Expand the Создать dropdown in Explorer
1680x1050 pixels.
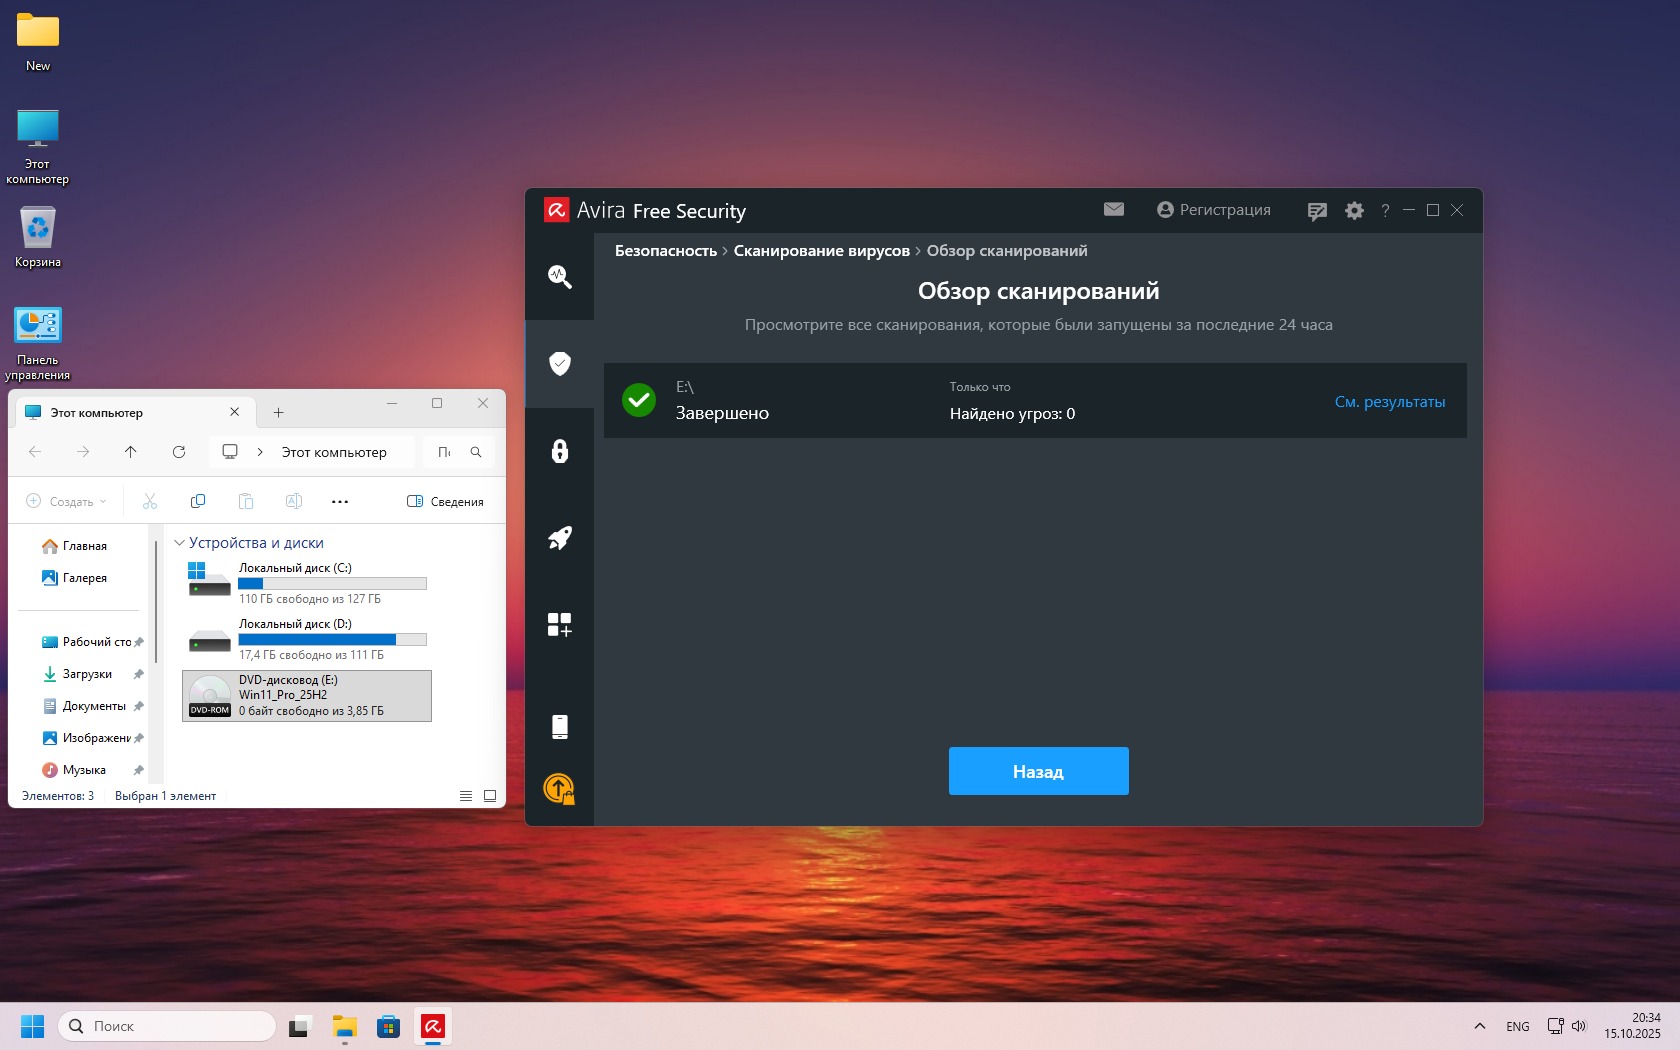point(66,501)
